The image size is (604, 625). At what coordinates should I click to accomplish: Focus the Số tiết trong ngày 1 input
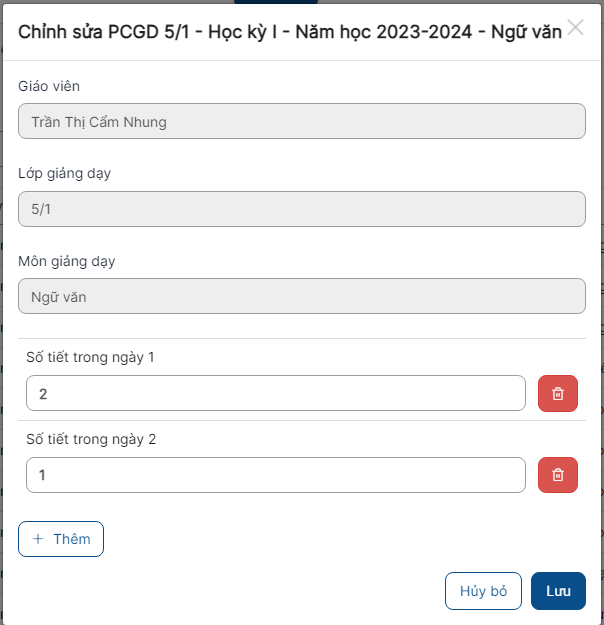point(275,394)
